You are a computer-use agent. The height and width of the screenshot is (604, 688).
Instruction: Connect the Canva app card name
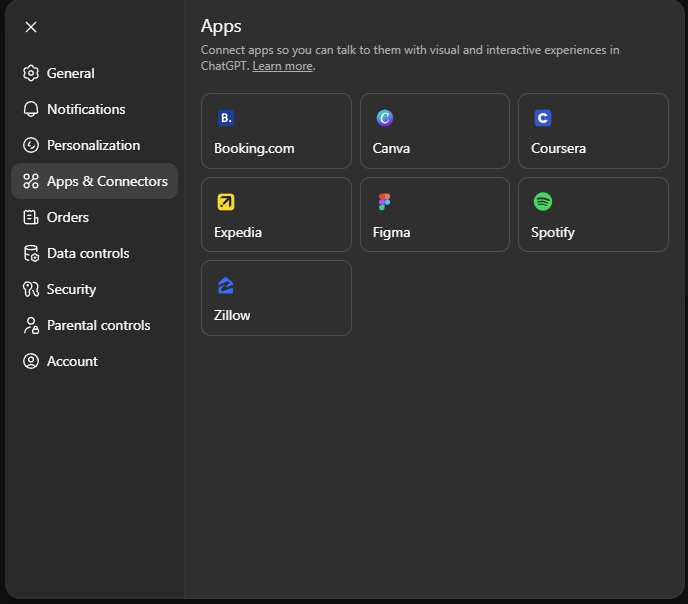(391, 148)
